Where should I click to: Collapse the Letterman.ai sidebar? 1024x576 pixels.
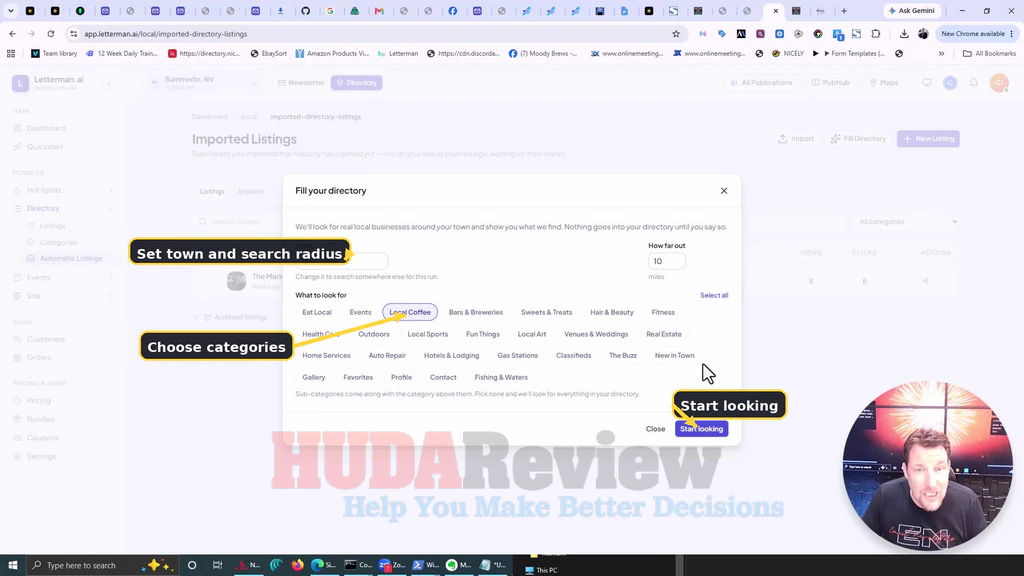click(109, 83)
